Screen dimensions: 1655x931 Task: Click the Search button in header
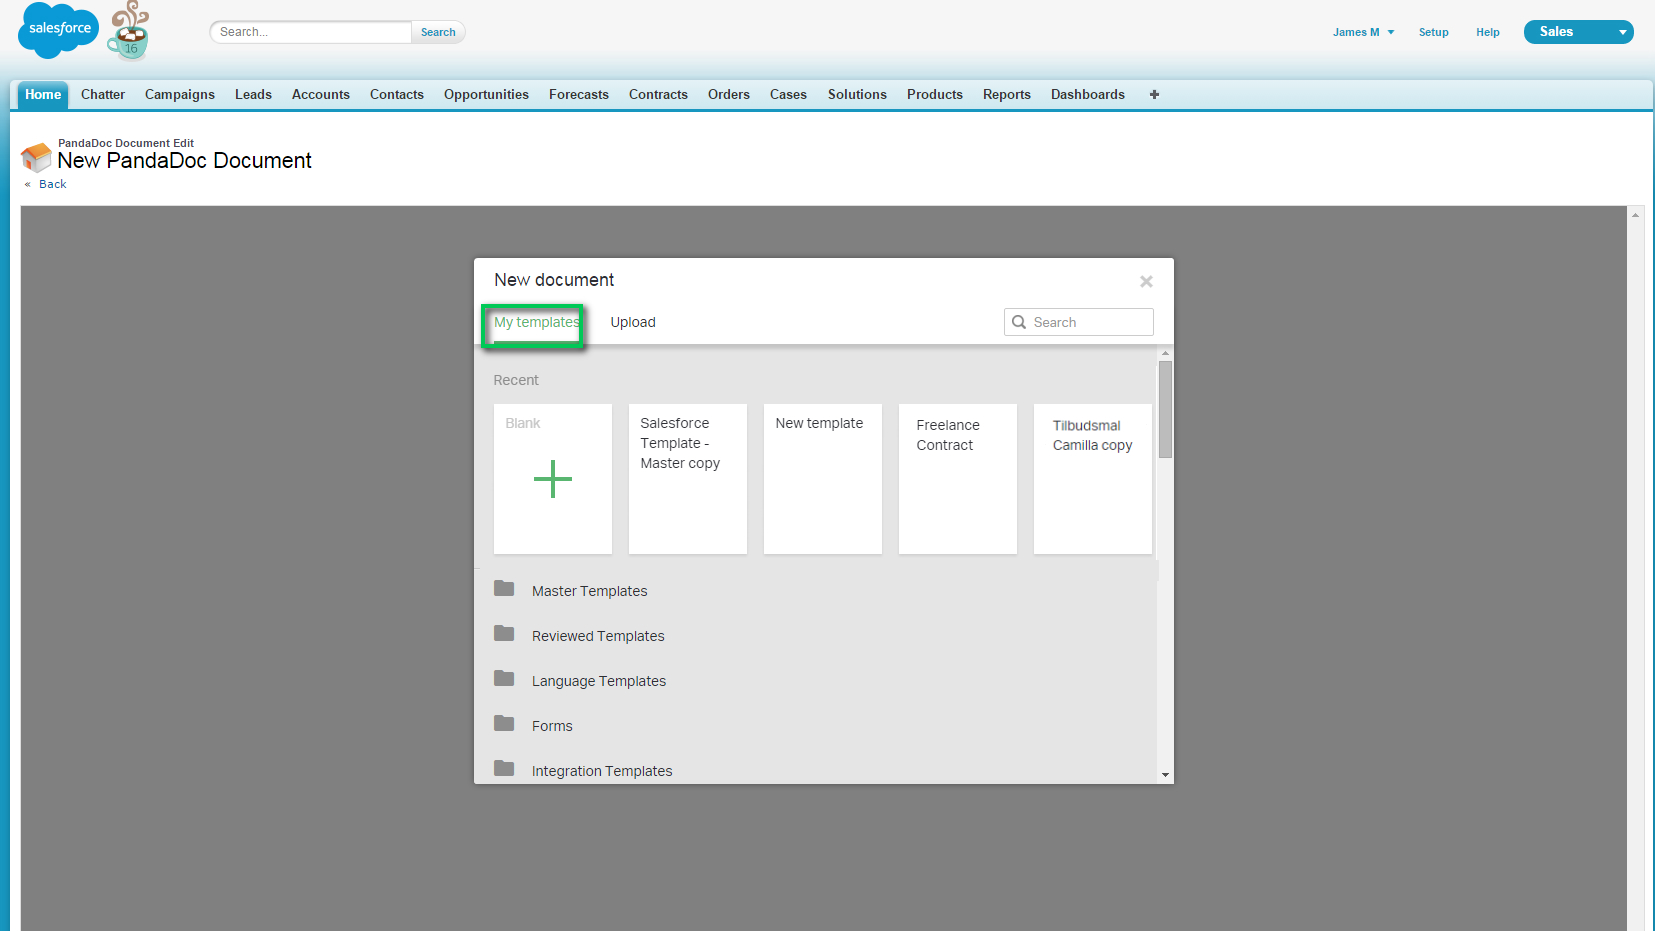coord(438,32)
